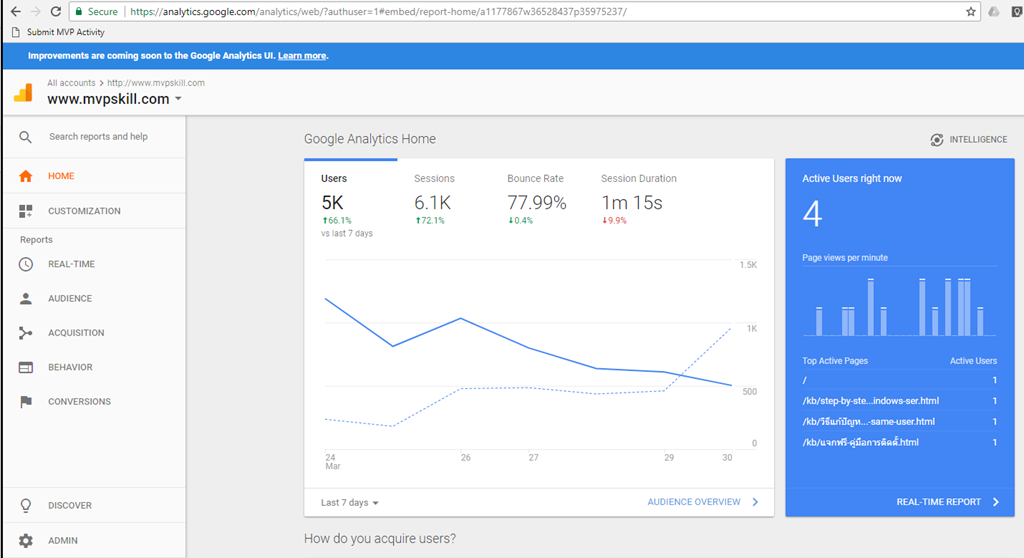The image size is (1024, 558).
Task: Click the Submit MVP Activity bookmark
Action: tap(58, 32)
